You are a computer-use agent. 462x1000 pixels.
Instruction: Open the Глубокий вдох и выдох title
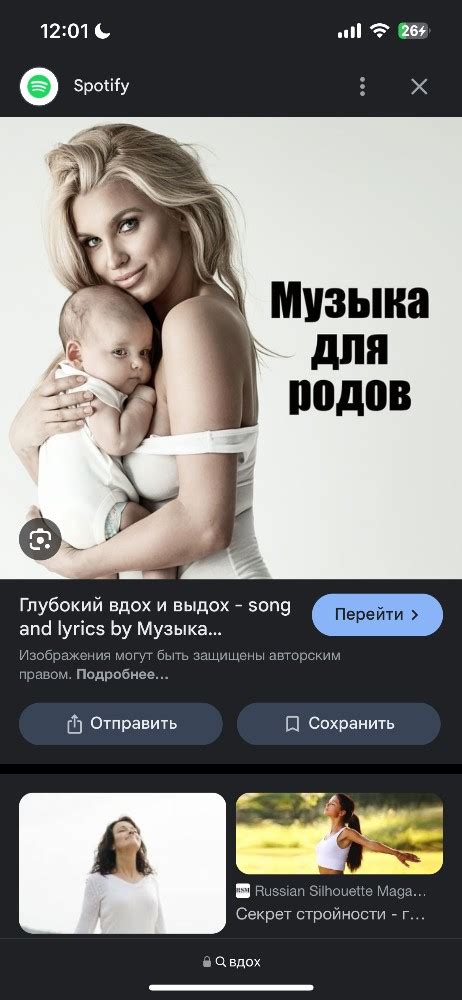[155, 618]
